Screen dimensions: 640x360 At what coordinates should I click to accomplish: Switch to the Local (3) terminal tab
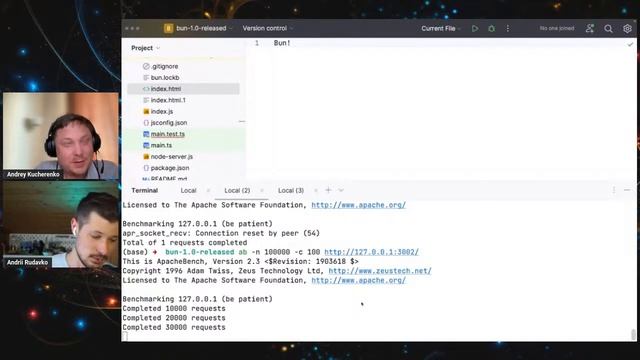pos(291,191)
